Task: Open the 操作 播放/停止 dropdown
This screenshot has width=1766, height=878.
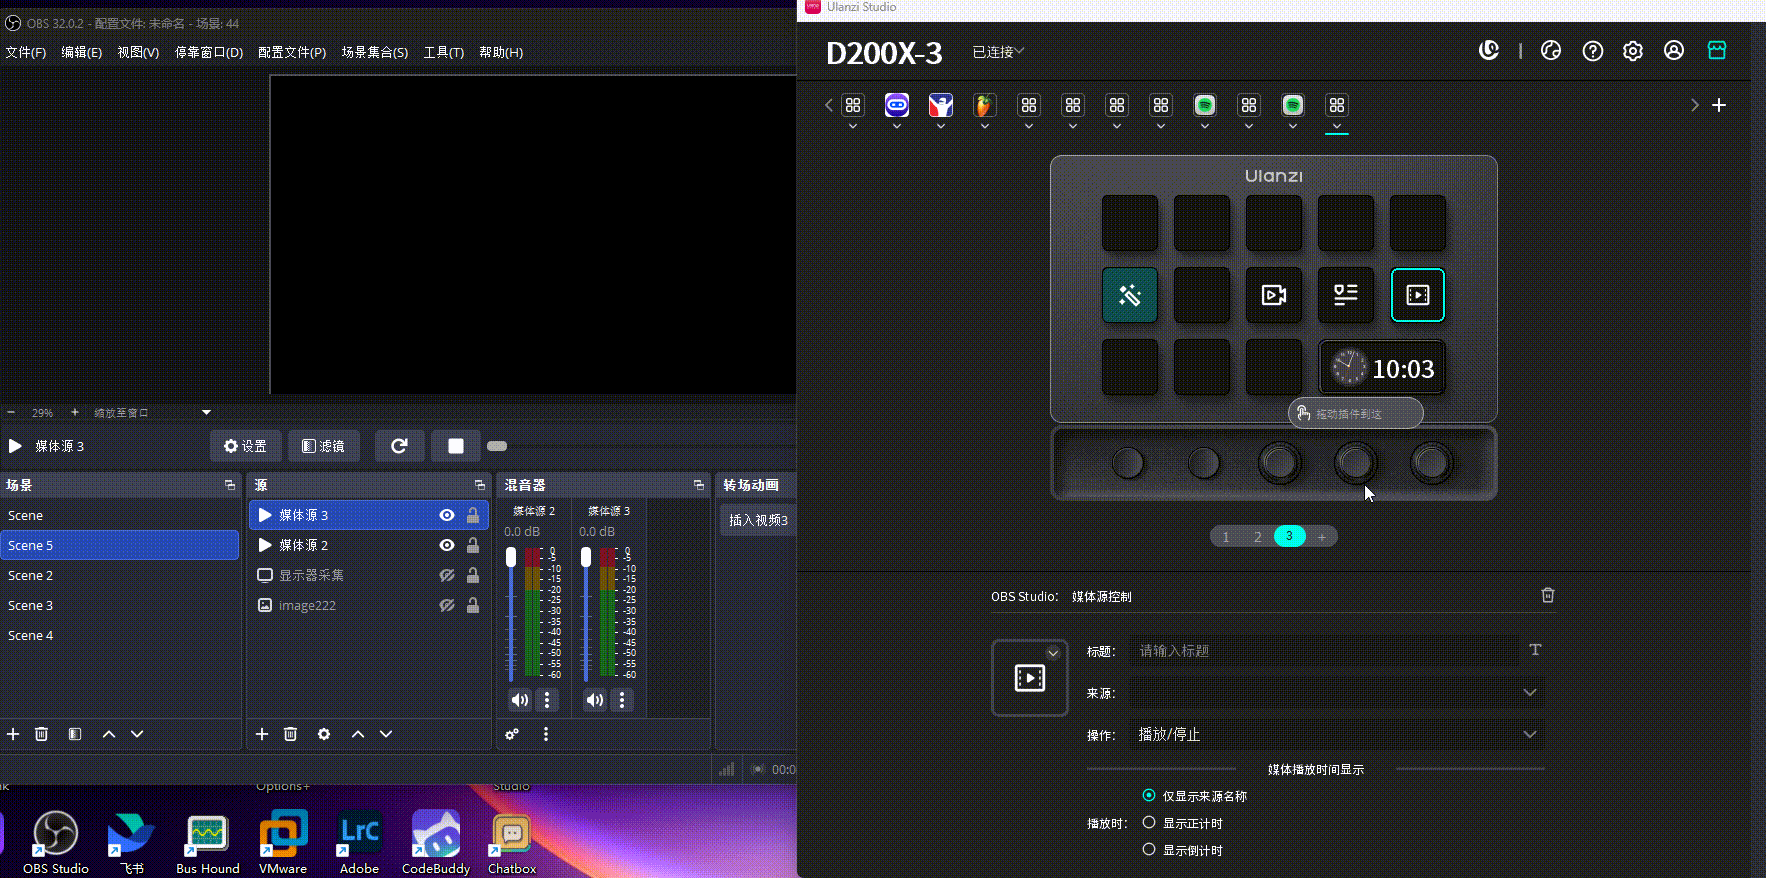Action: (x=1337, y=734)
